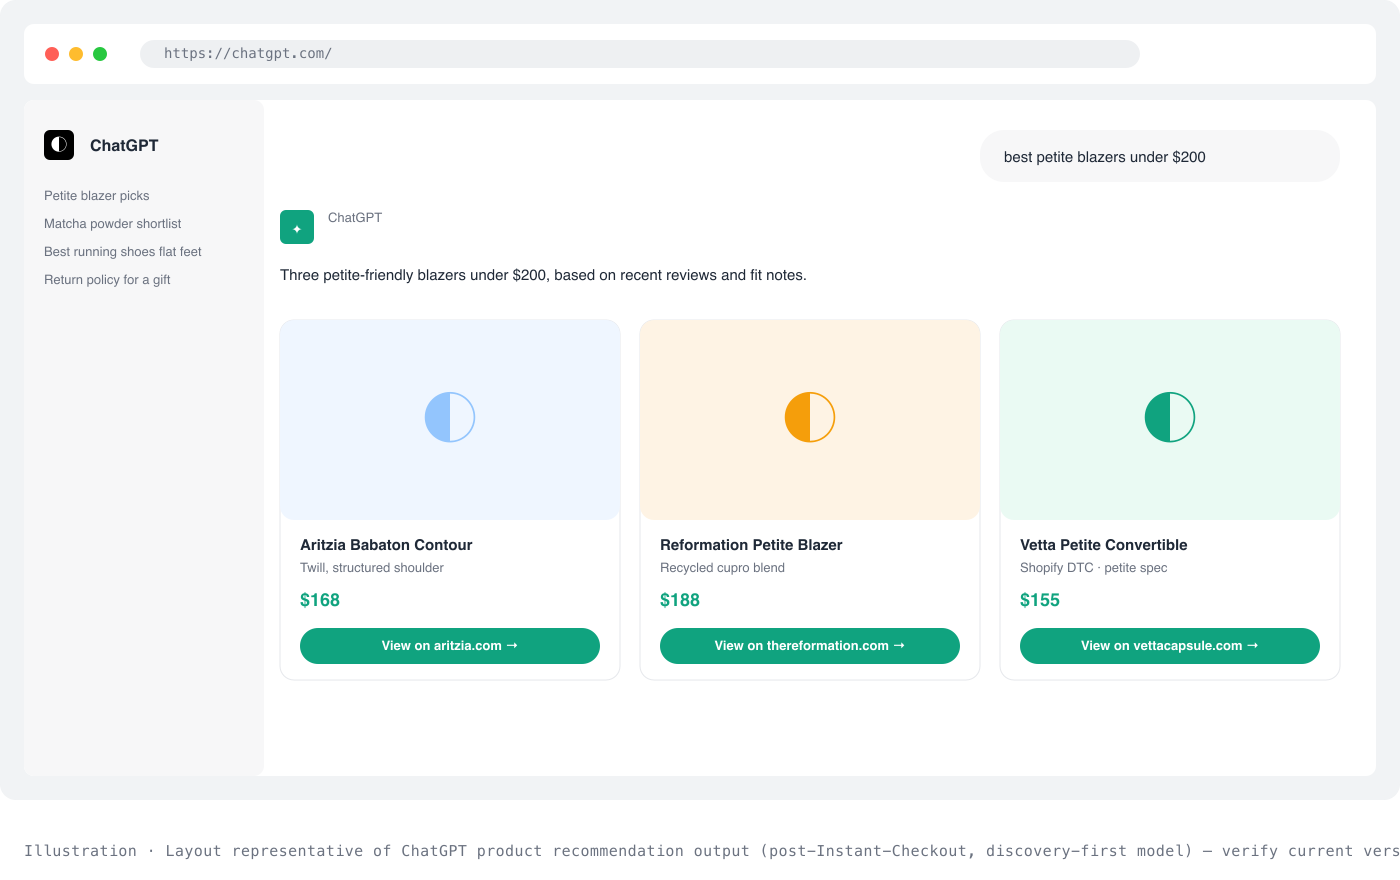1400x880 pixels.
Task: Click the Reformation Petite Blazer title
Action: coord(751,545)
